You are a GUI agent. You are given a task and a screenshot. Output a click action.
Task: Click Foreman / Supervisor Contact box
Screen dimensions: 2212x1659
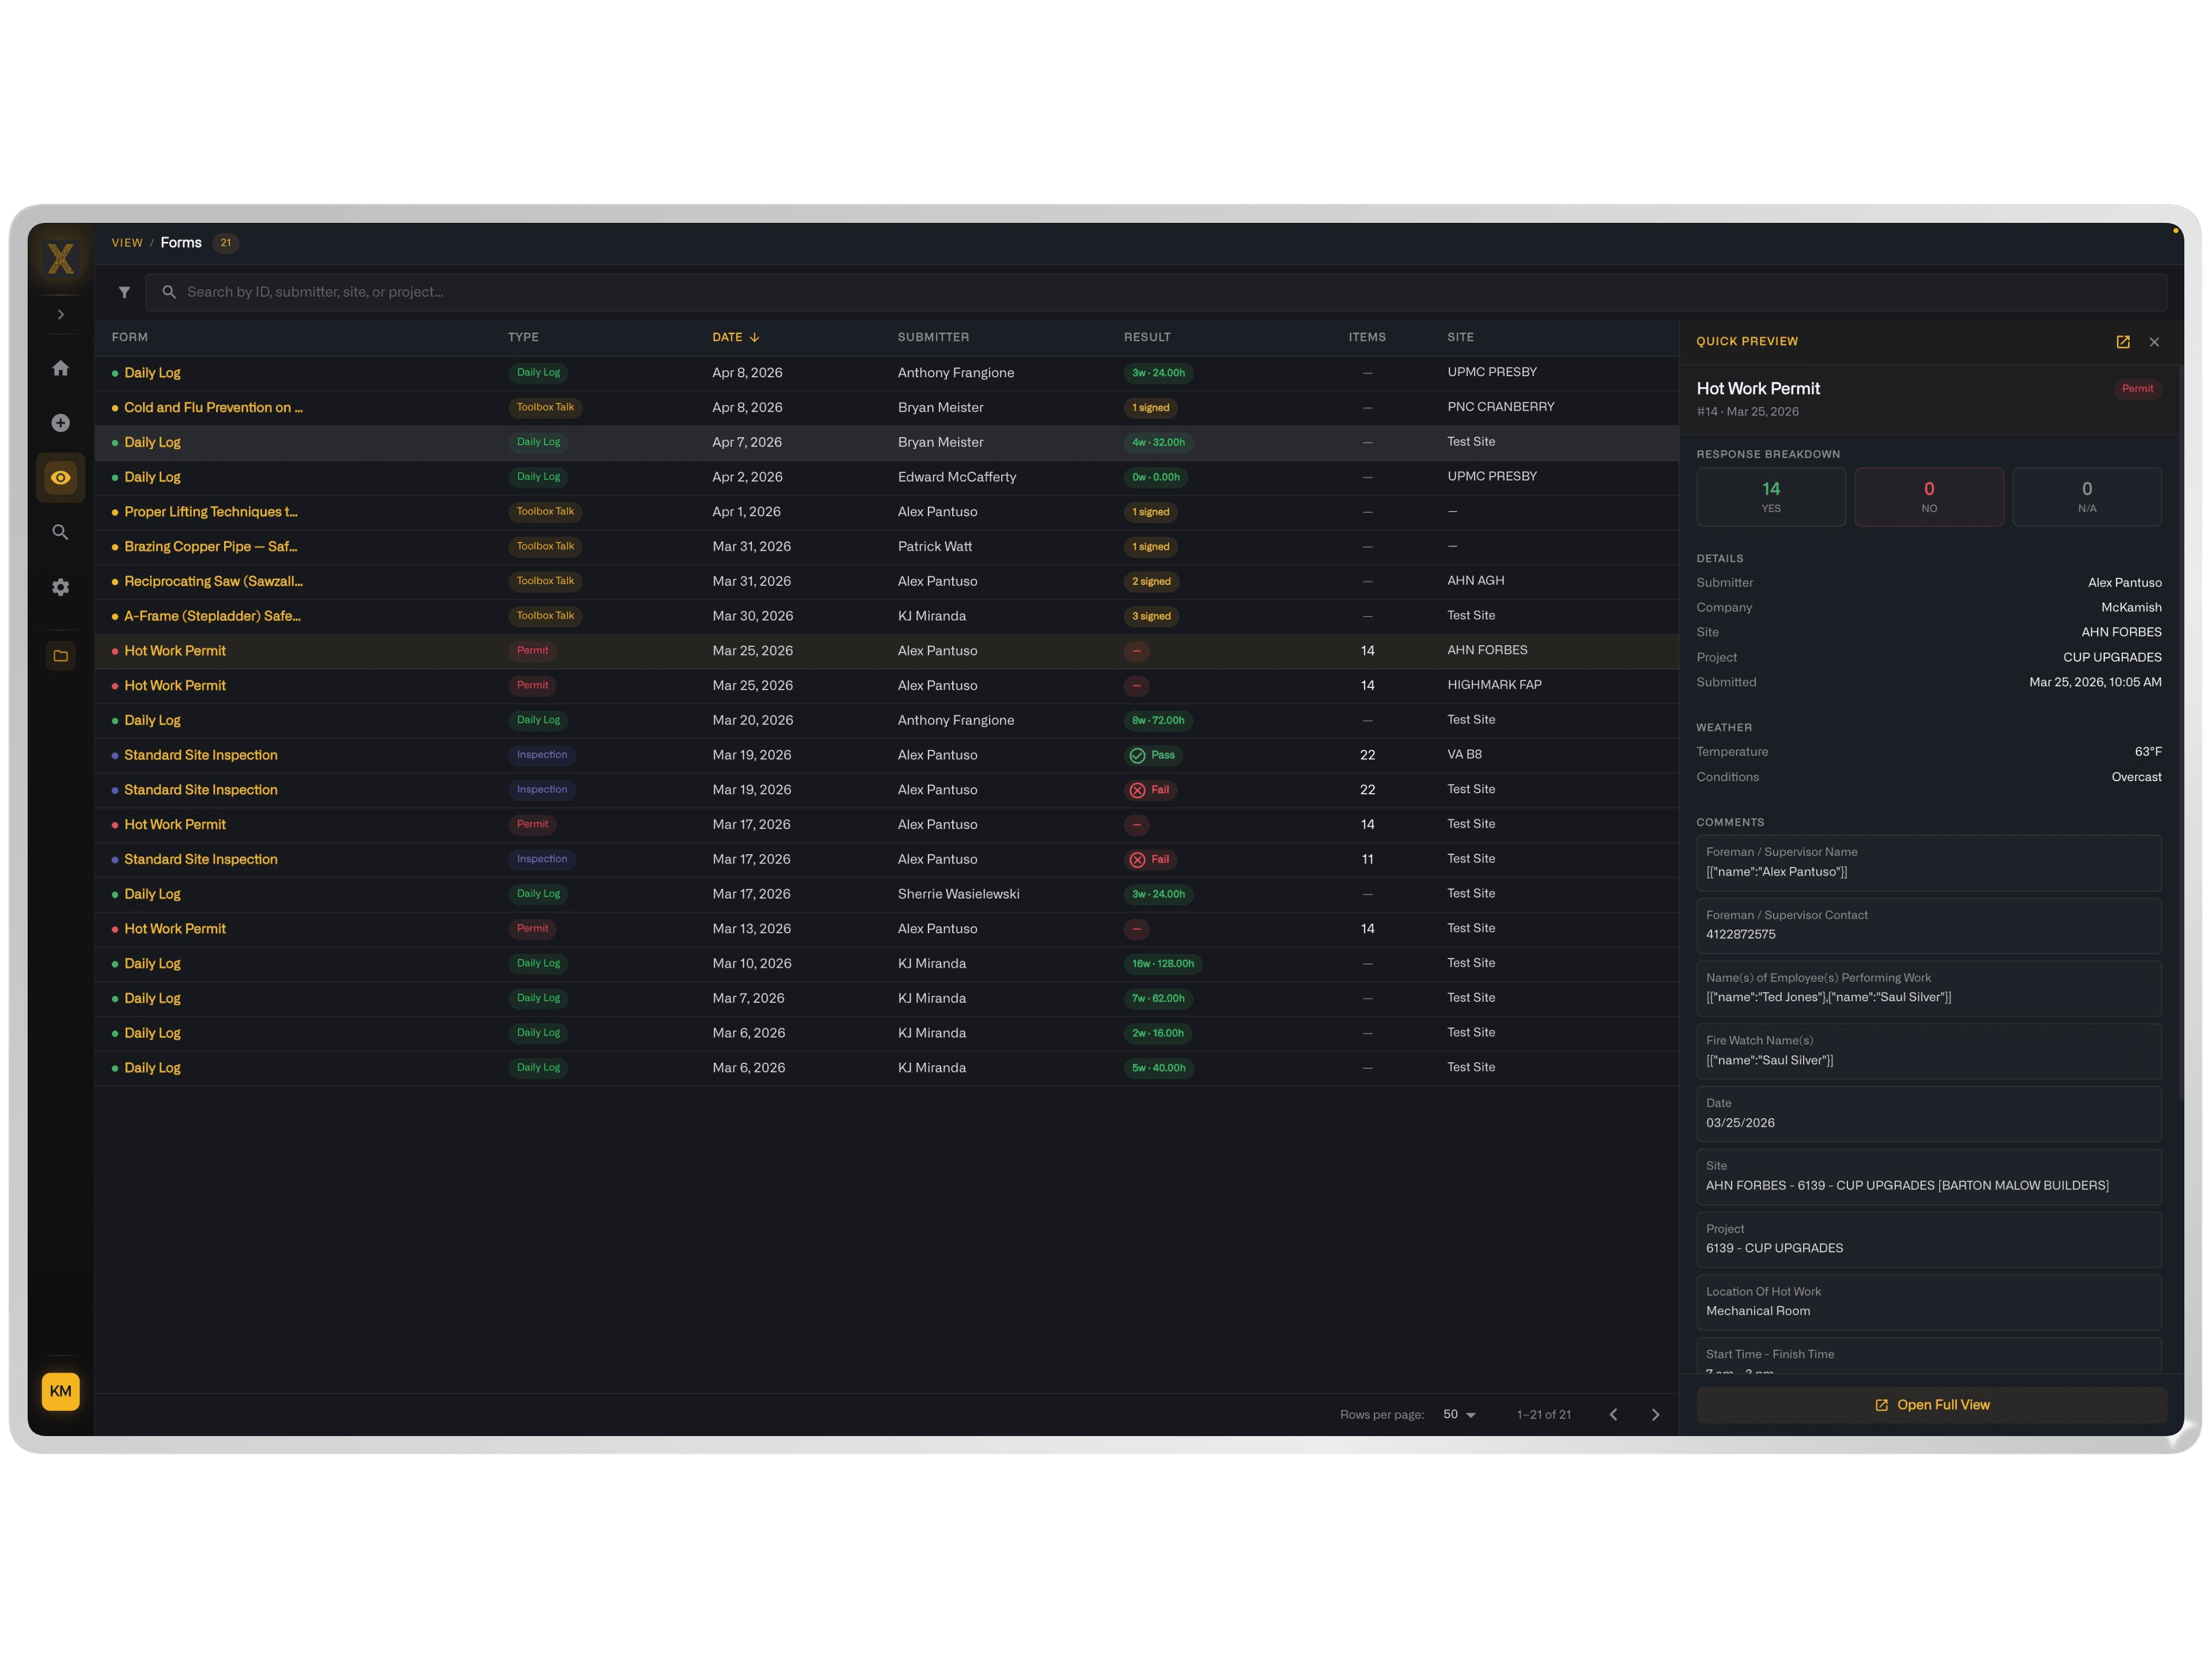pos(1928,925)
